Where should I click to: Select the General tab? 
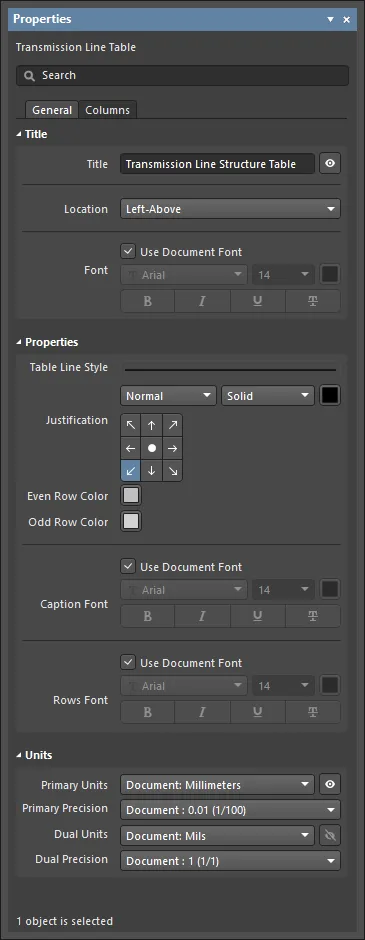point(52,110)
